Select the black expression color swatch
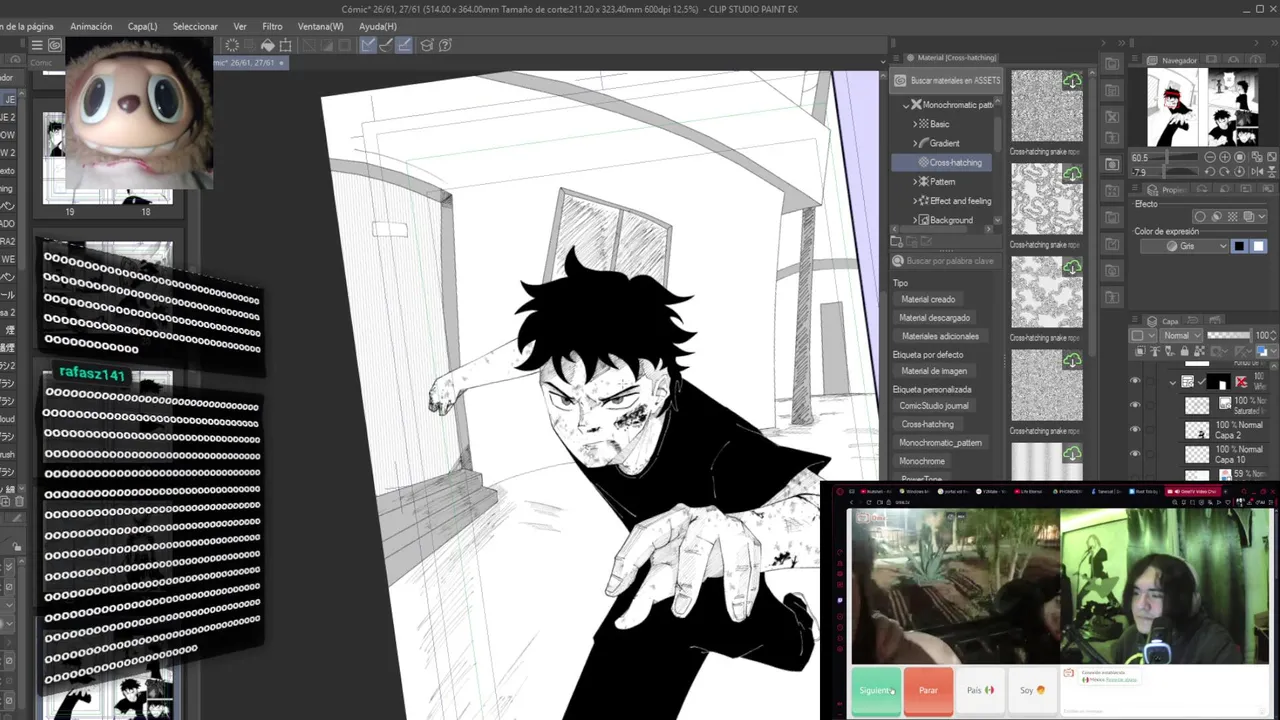The image size is (1280, 720). [1239, 246]
